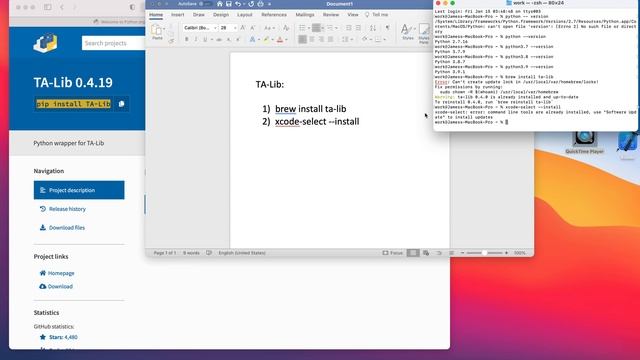Viewport: 640px width, 360px height.
Task: Switch to the Layout tab
Action: point(244,15)
